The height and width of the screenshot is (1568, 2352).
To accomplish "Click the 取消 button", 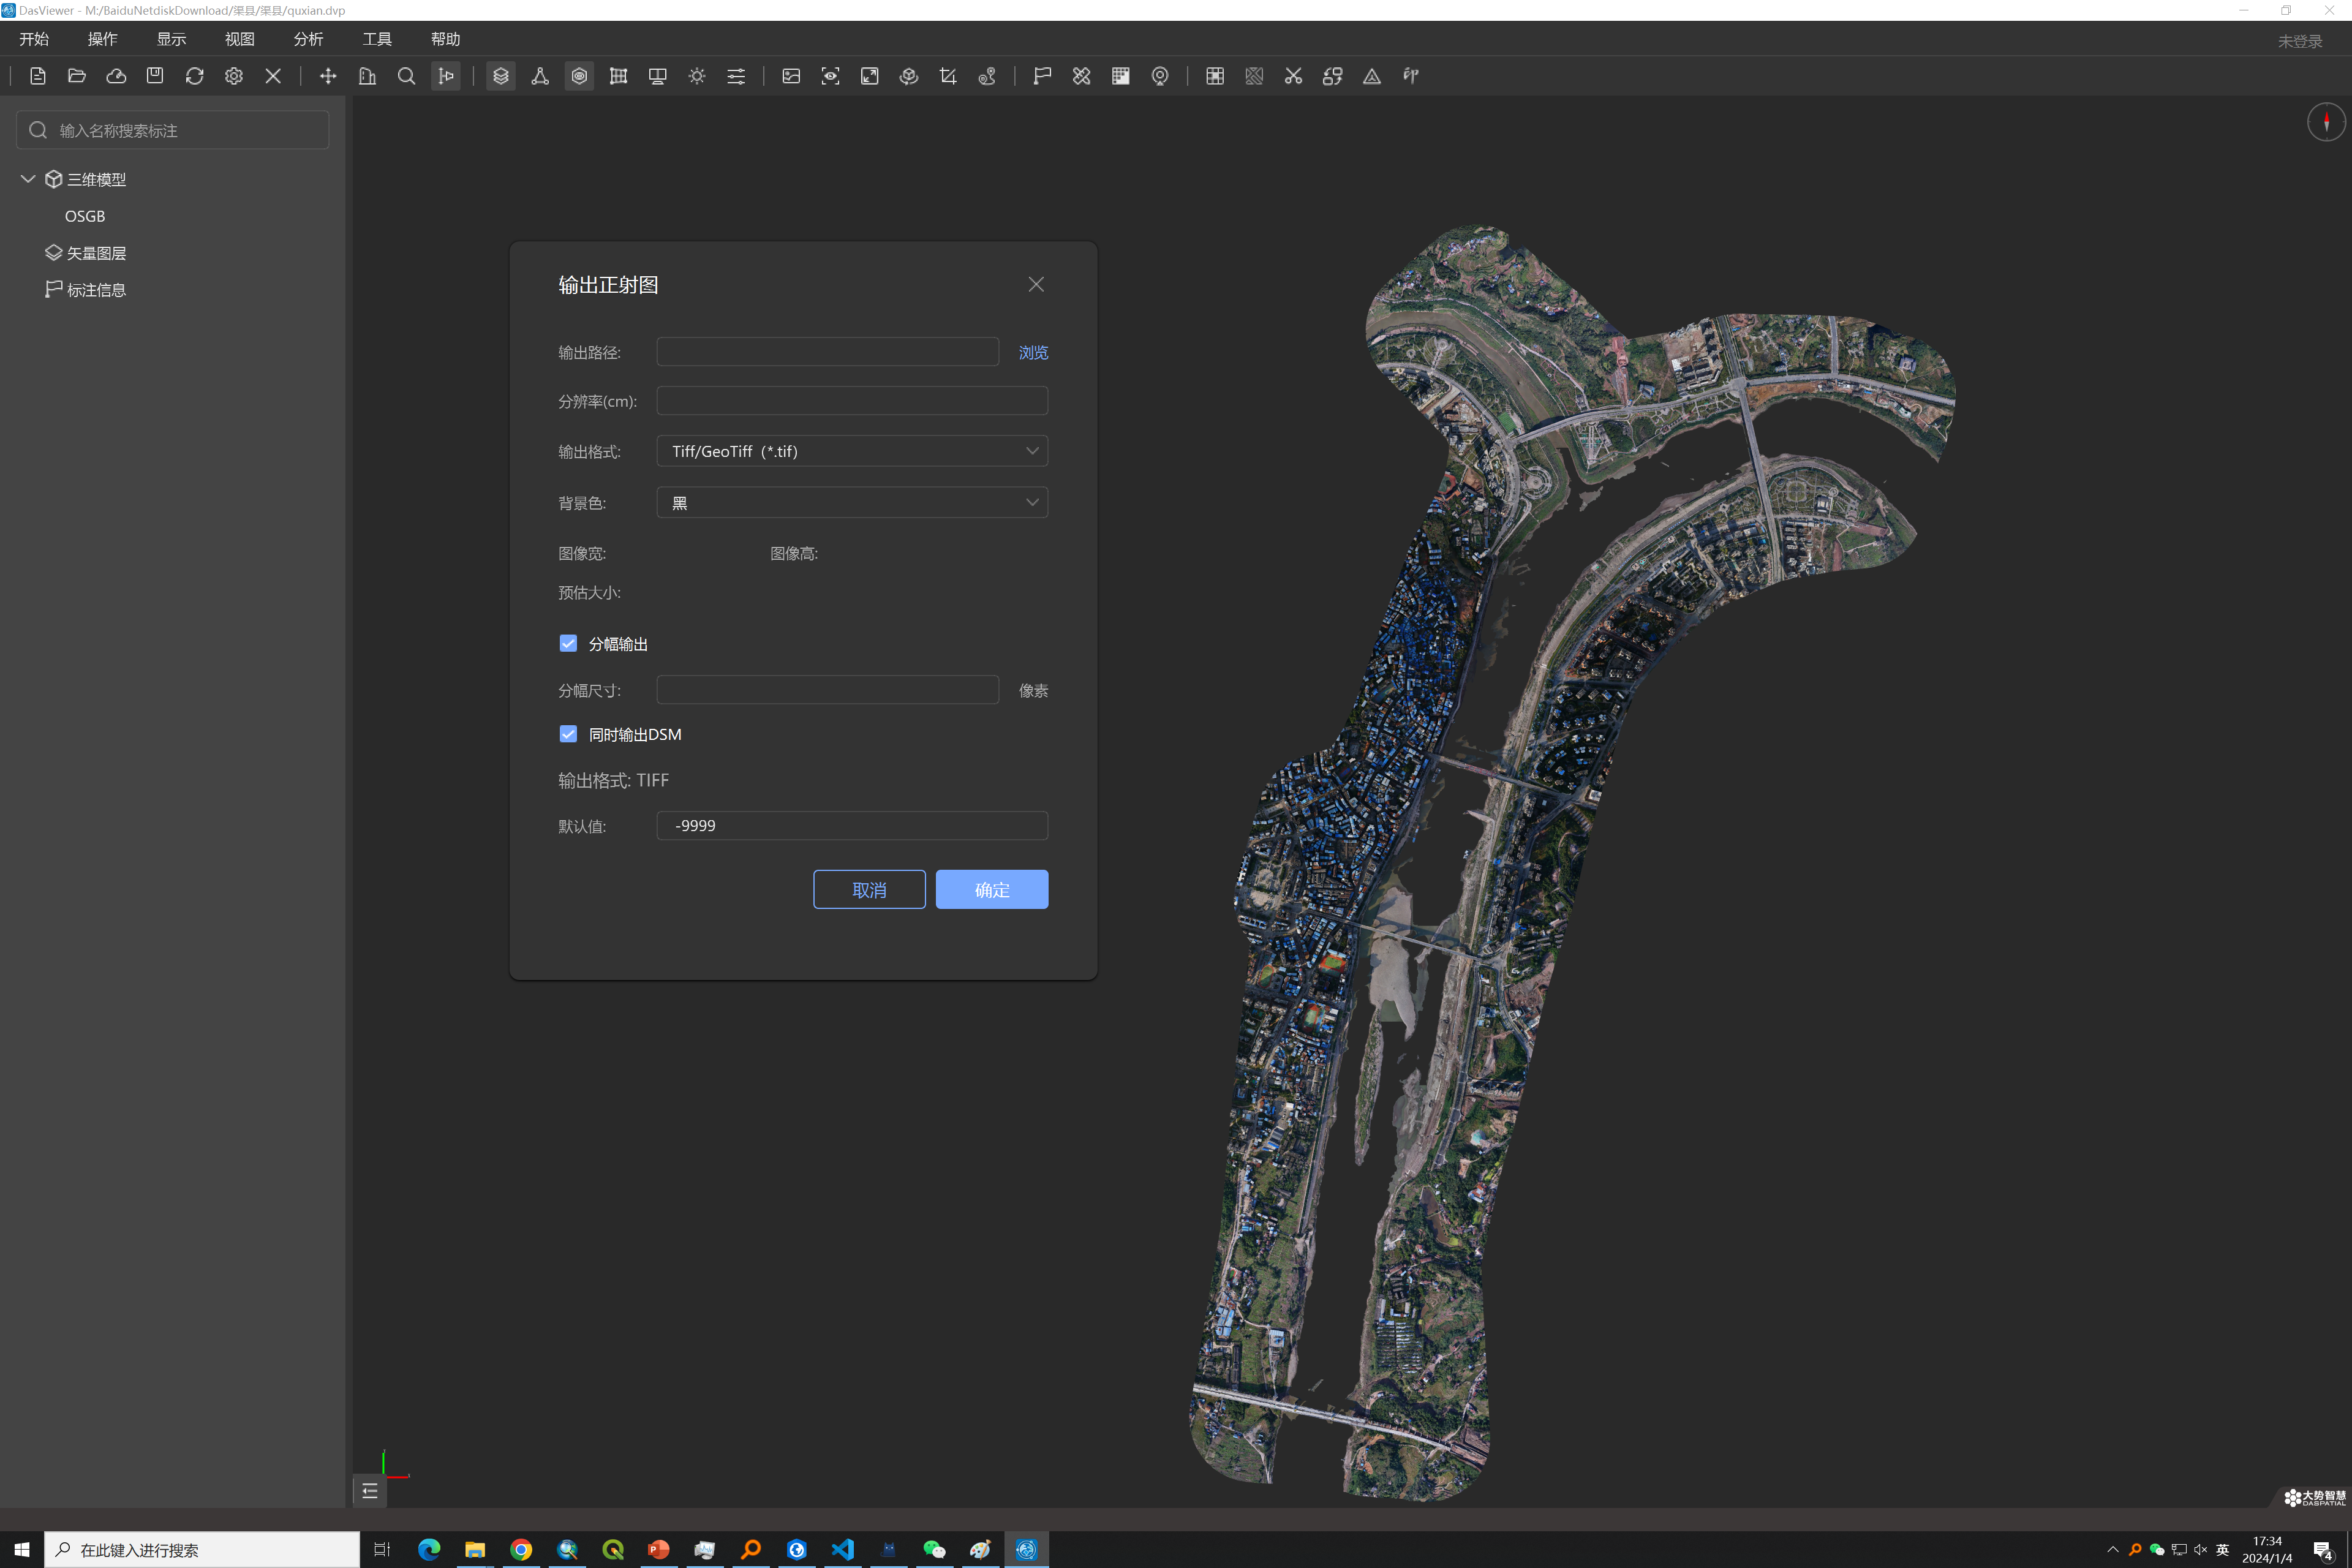I will tap(869, 889).
